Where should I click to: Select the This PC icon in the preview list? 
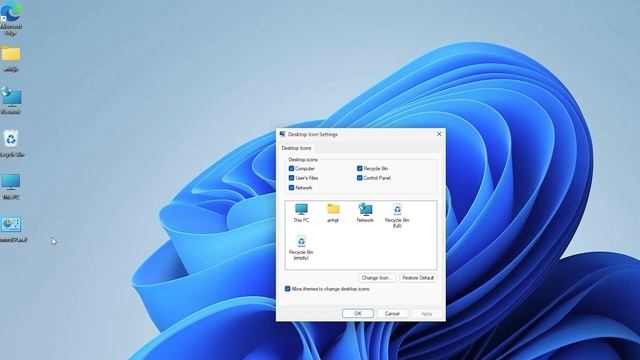[301, 213]
